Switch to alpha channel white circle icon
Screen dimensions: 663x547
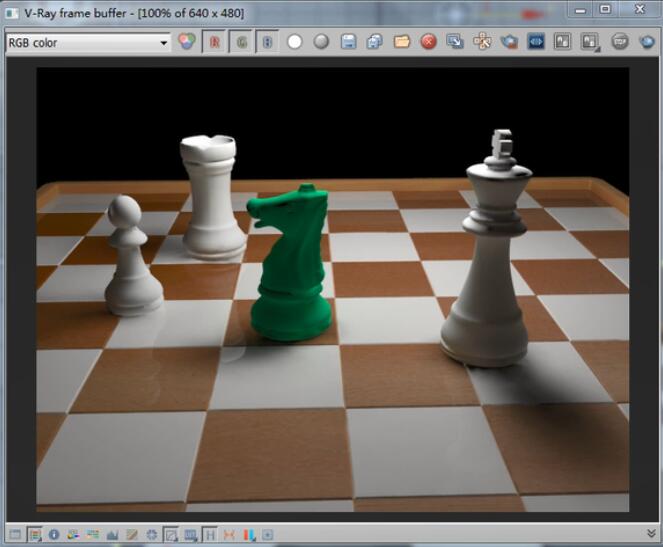[x=295, y=42]
